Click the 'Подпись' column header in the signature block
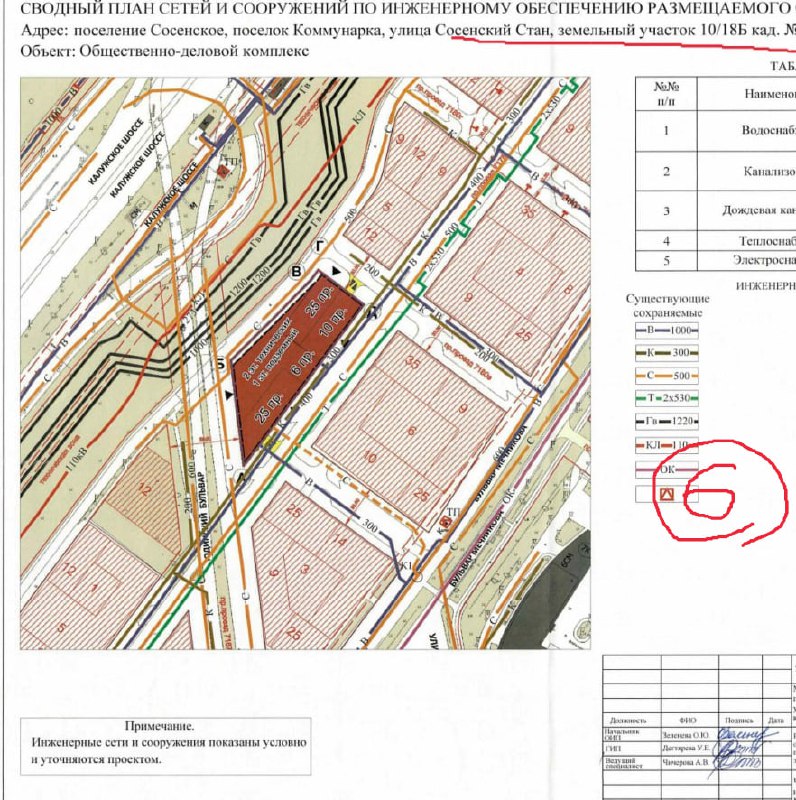The image size is (796, 800). coord(739,720)
